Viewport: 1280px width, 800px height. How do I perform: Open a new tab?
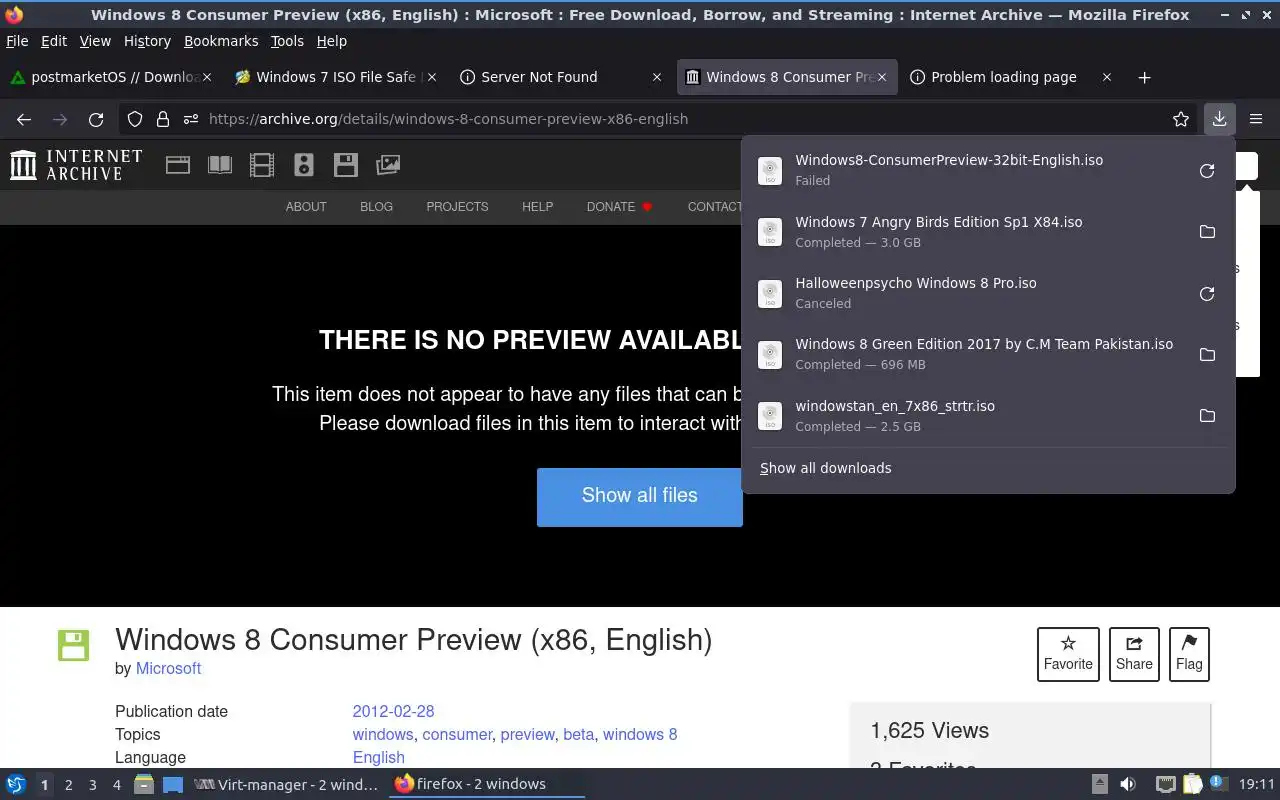pyautogui.click(x=1144, y=77)
